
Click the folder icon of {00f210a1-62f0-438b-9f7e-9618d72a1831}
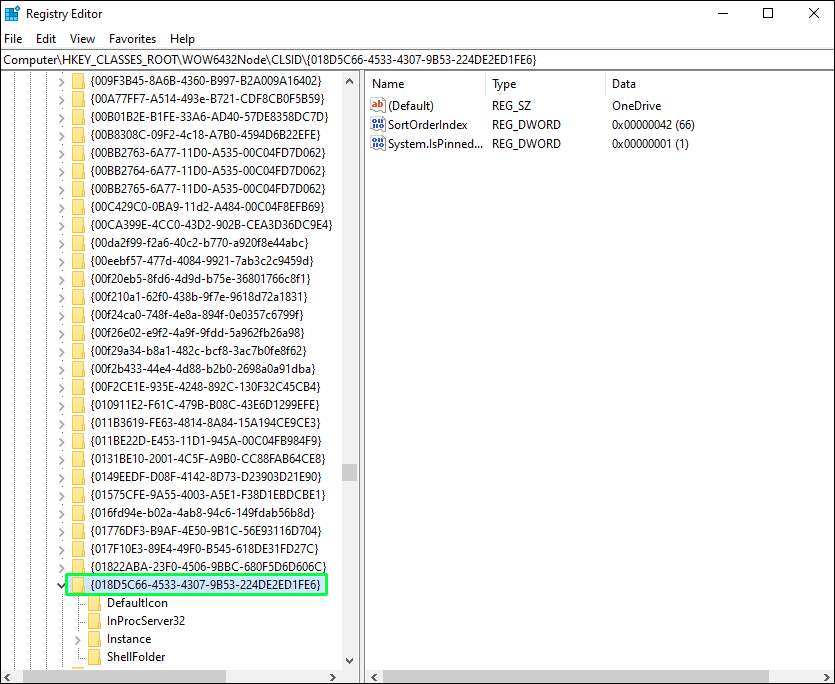click(78, 297)
